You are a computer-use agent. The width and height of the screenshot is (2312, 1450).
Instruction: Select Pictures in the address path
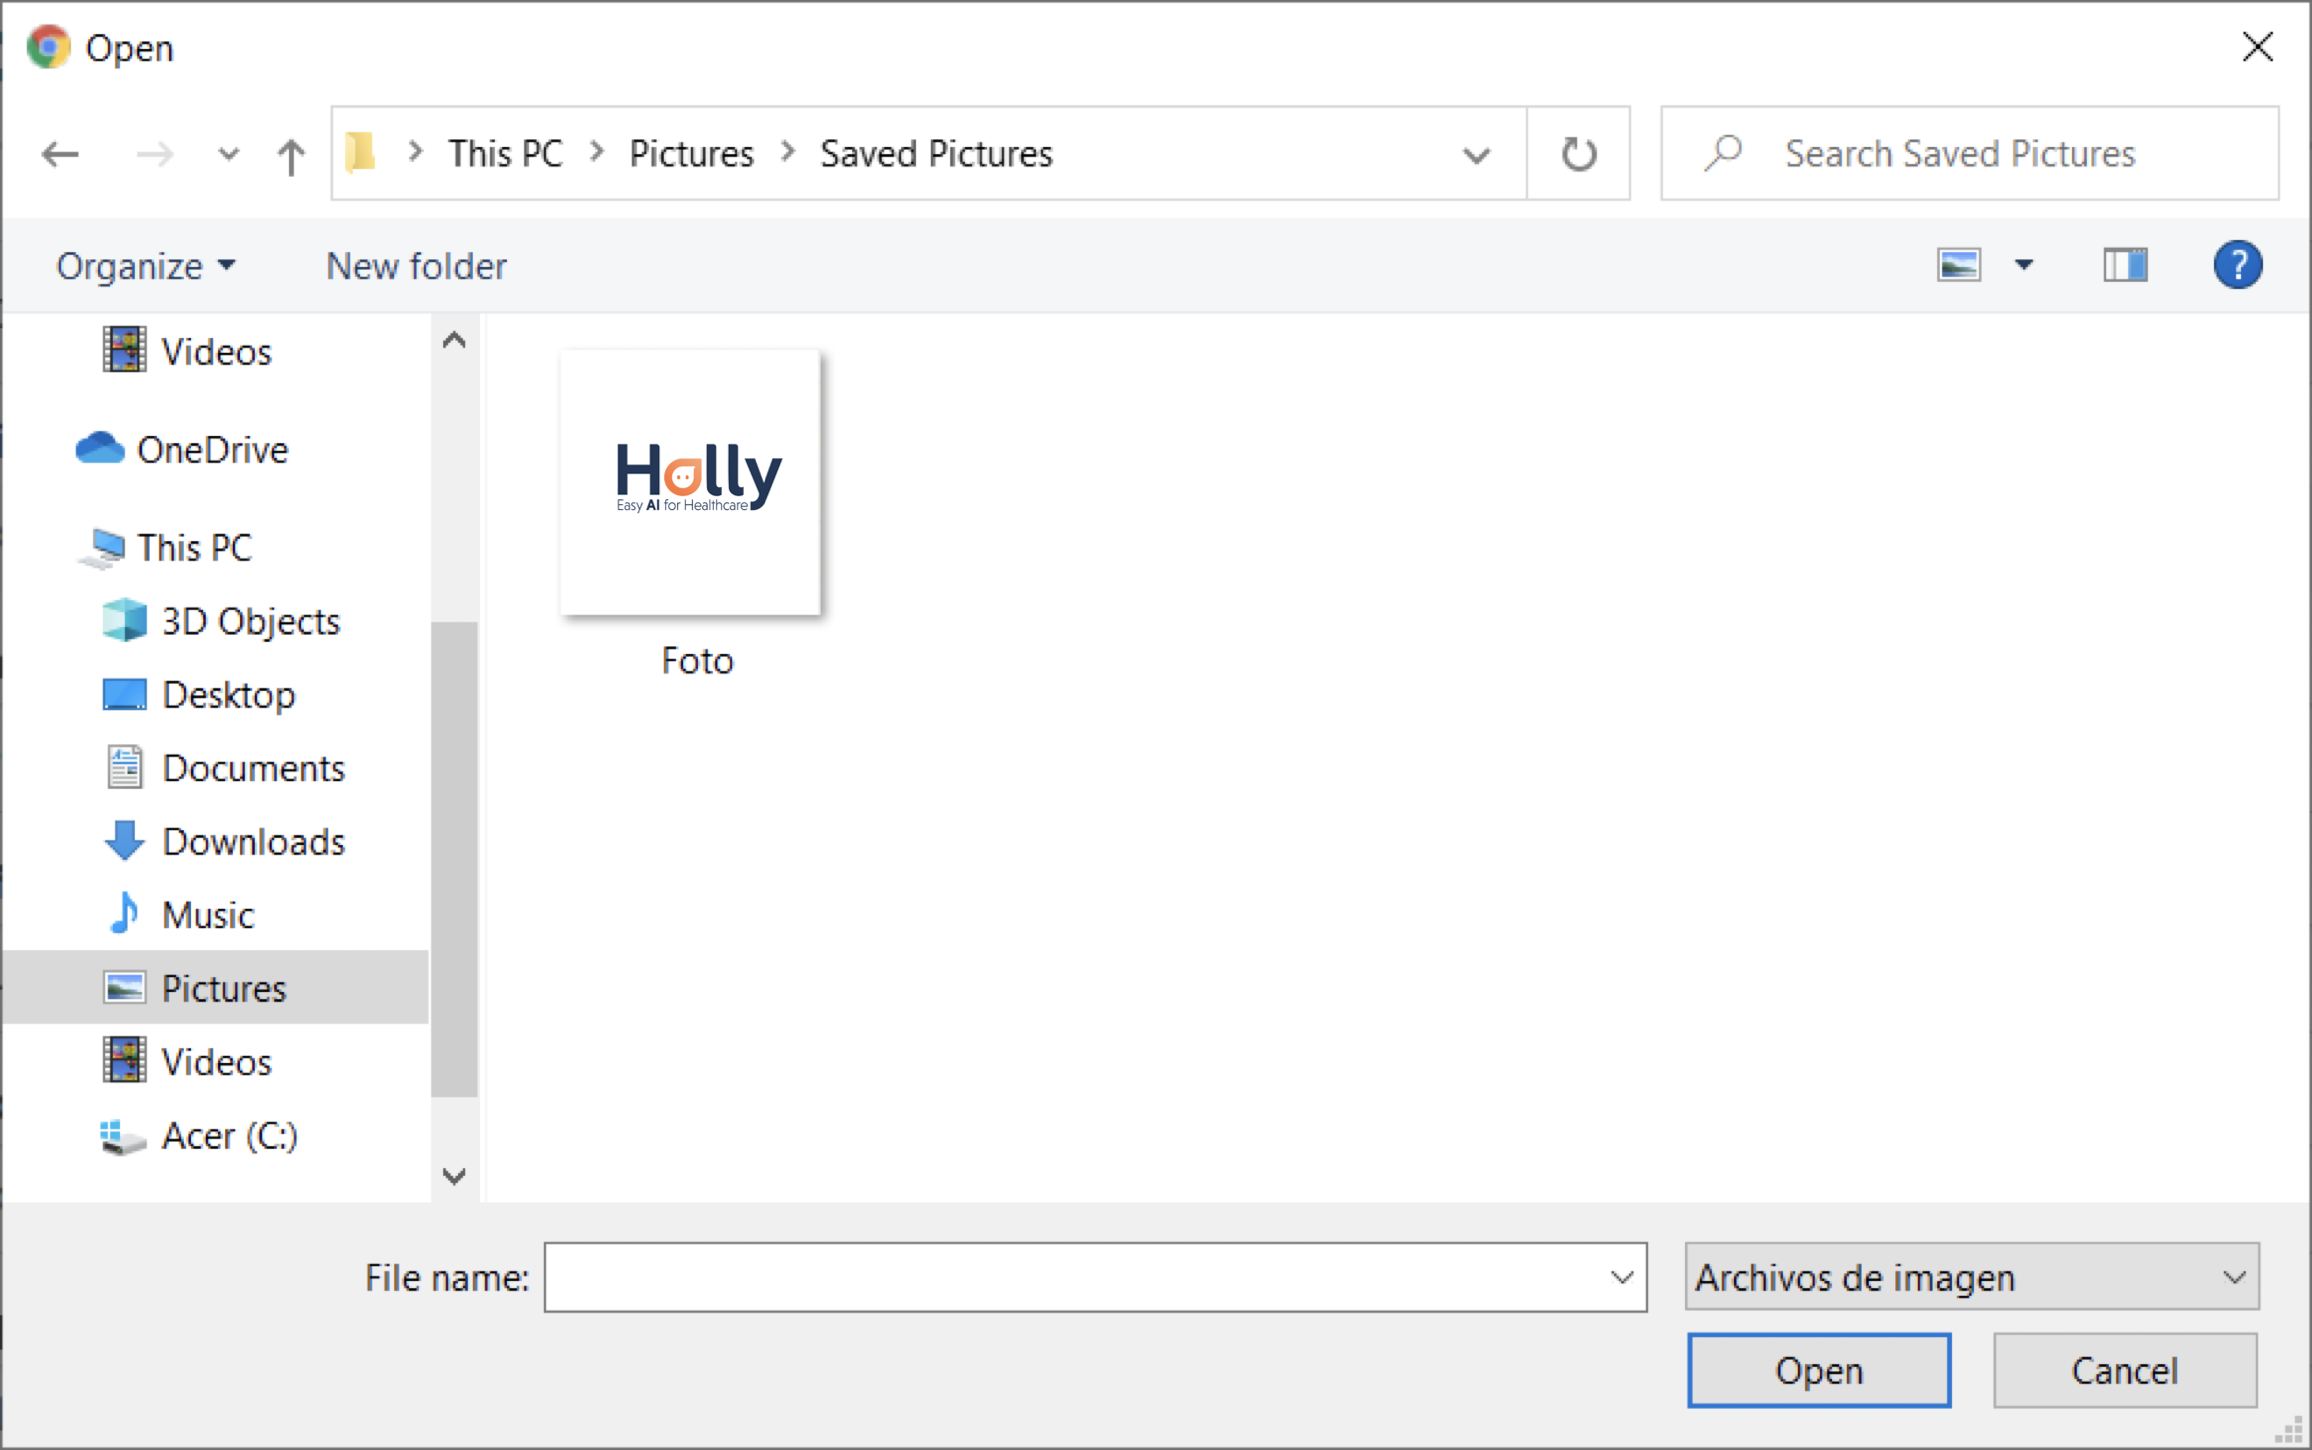[x=691, y=153]
